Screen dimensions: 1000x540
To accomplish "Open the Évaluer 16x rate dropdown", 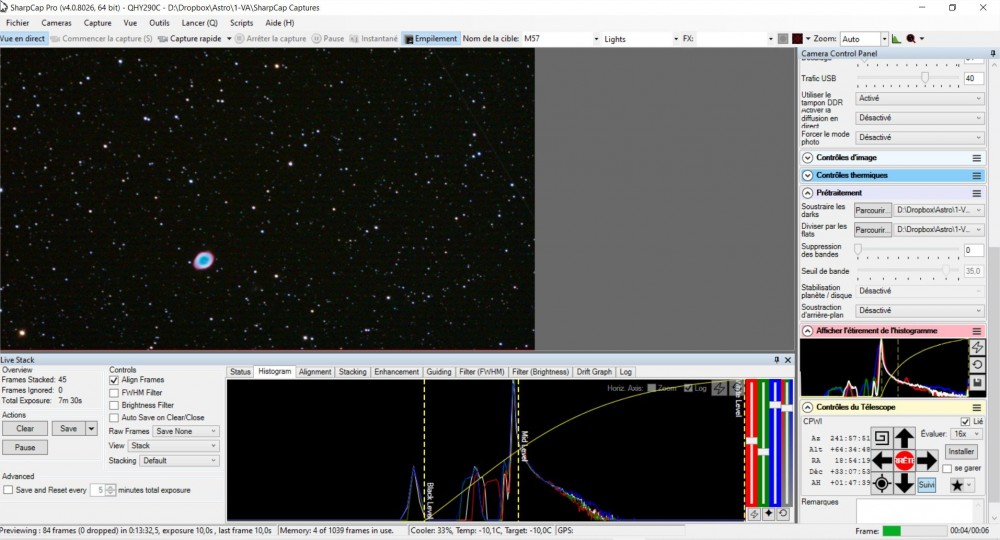I will 967,434.
